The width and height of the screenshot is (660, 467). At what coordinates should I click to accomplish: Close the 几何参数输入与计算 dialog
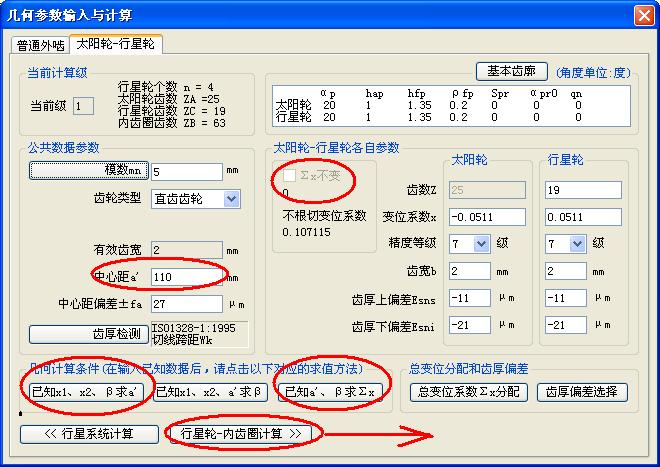644,16
